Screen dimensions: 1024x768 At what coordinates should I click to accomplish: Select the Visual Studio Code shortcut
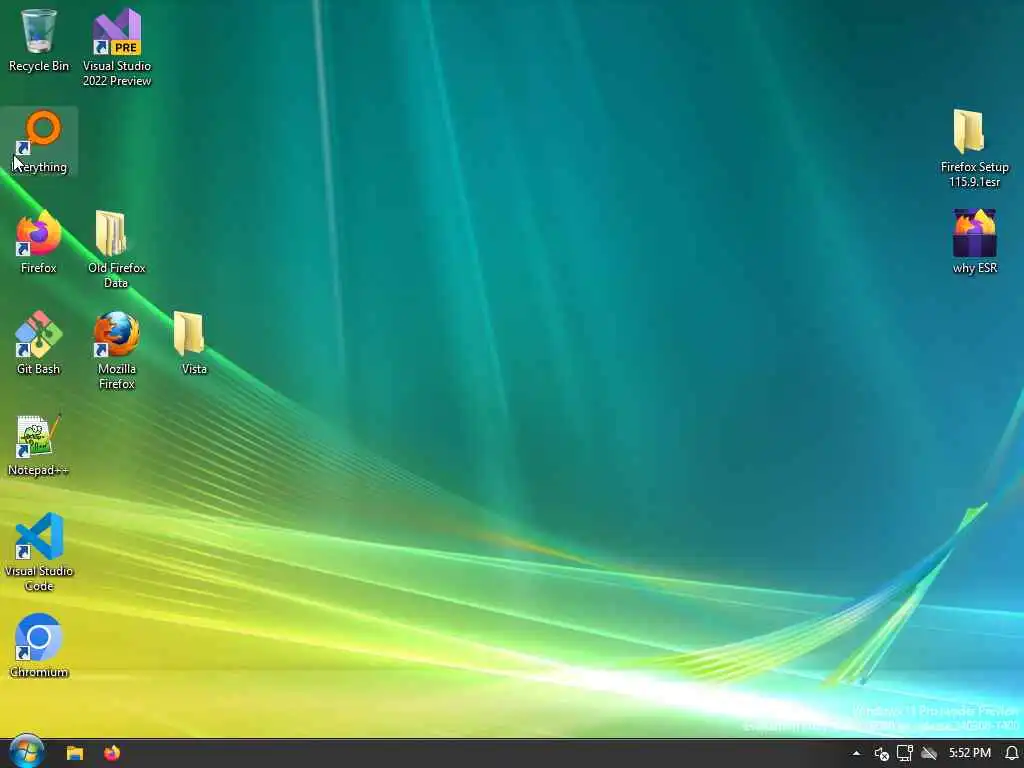(x=39, y=552)
